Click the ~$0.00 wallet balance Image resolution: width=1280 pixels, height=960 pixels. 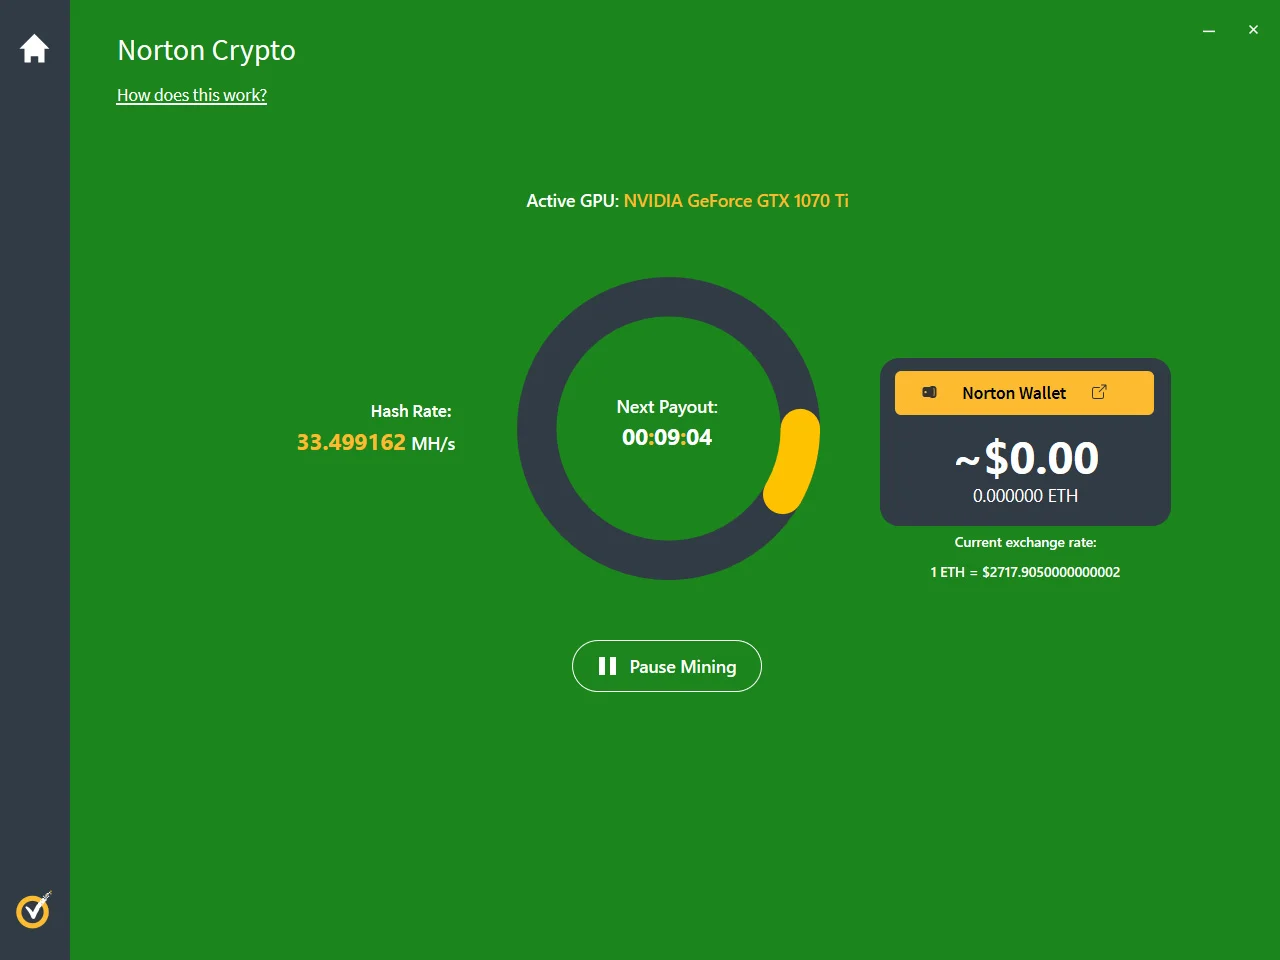1026,459
